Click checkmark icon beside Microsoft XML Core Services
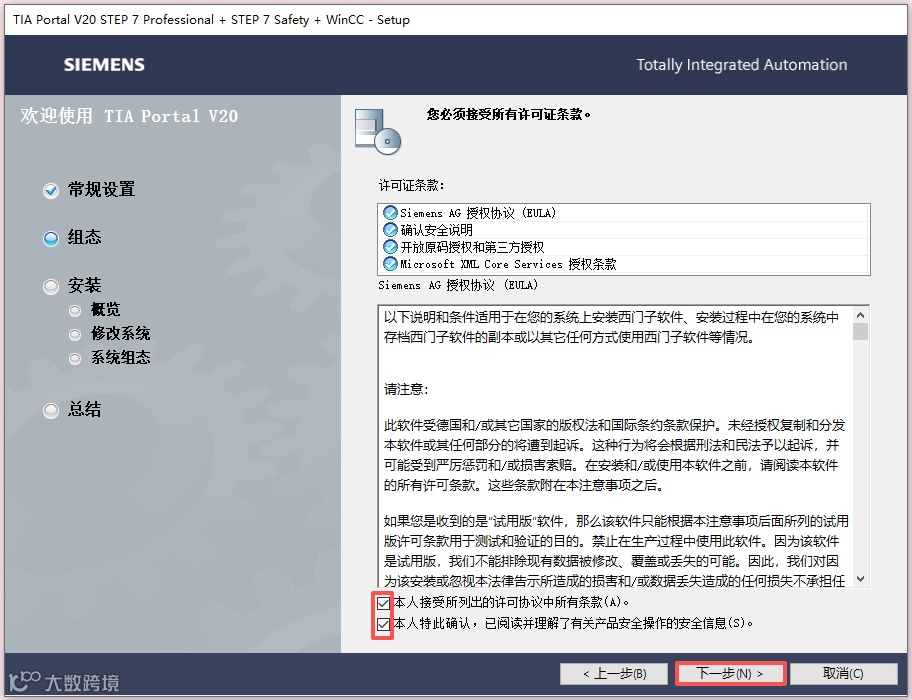Image resolution: width=912 pixels, height=700 pixels. pyautogui.click(x=390, y=264)
